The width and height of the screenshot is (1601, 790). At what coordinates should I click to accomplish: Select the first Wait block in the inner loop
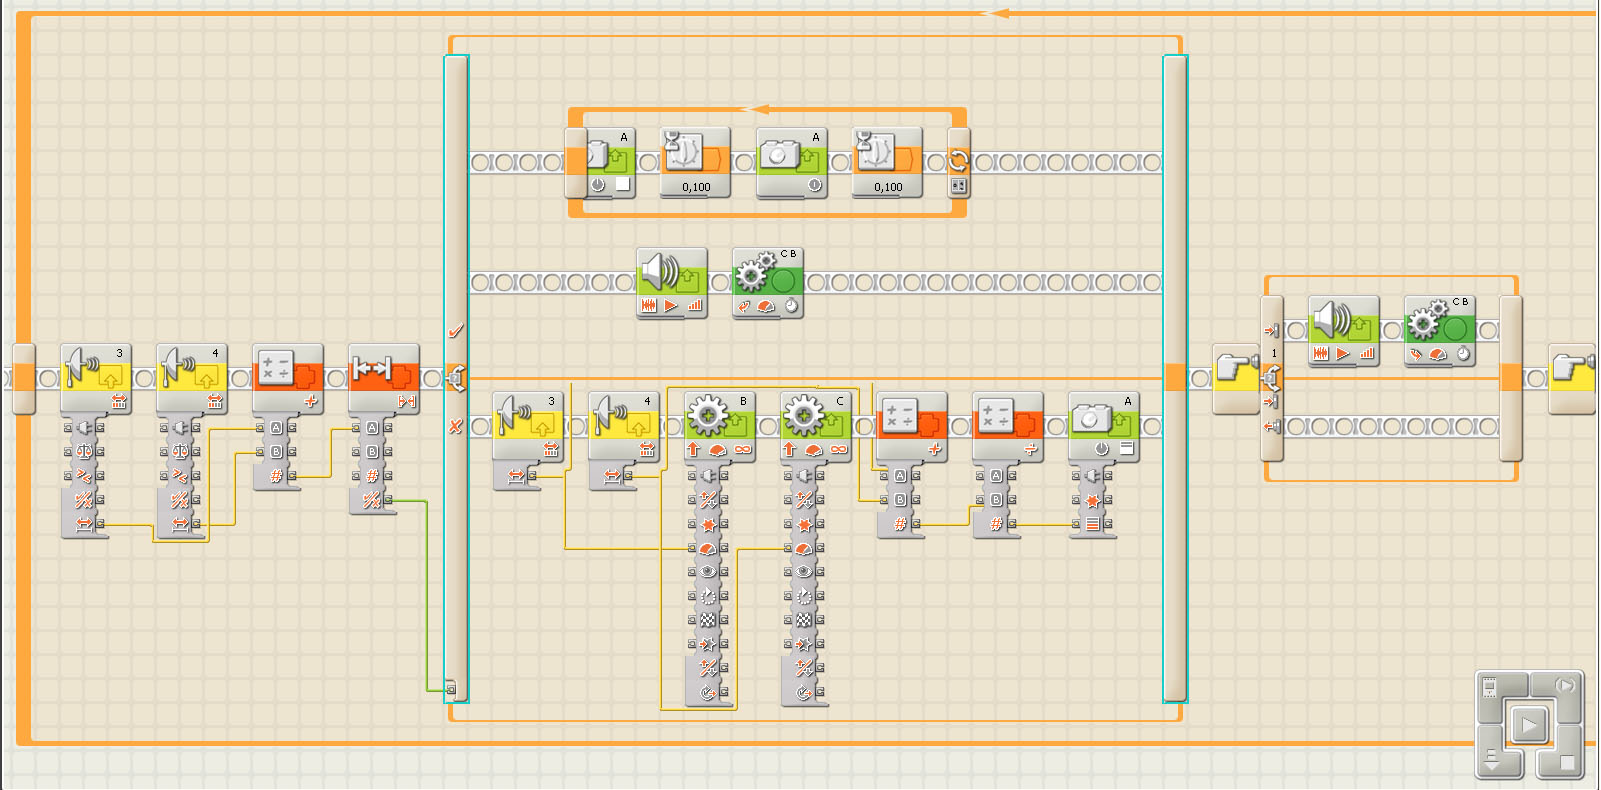pos(695,162)
